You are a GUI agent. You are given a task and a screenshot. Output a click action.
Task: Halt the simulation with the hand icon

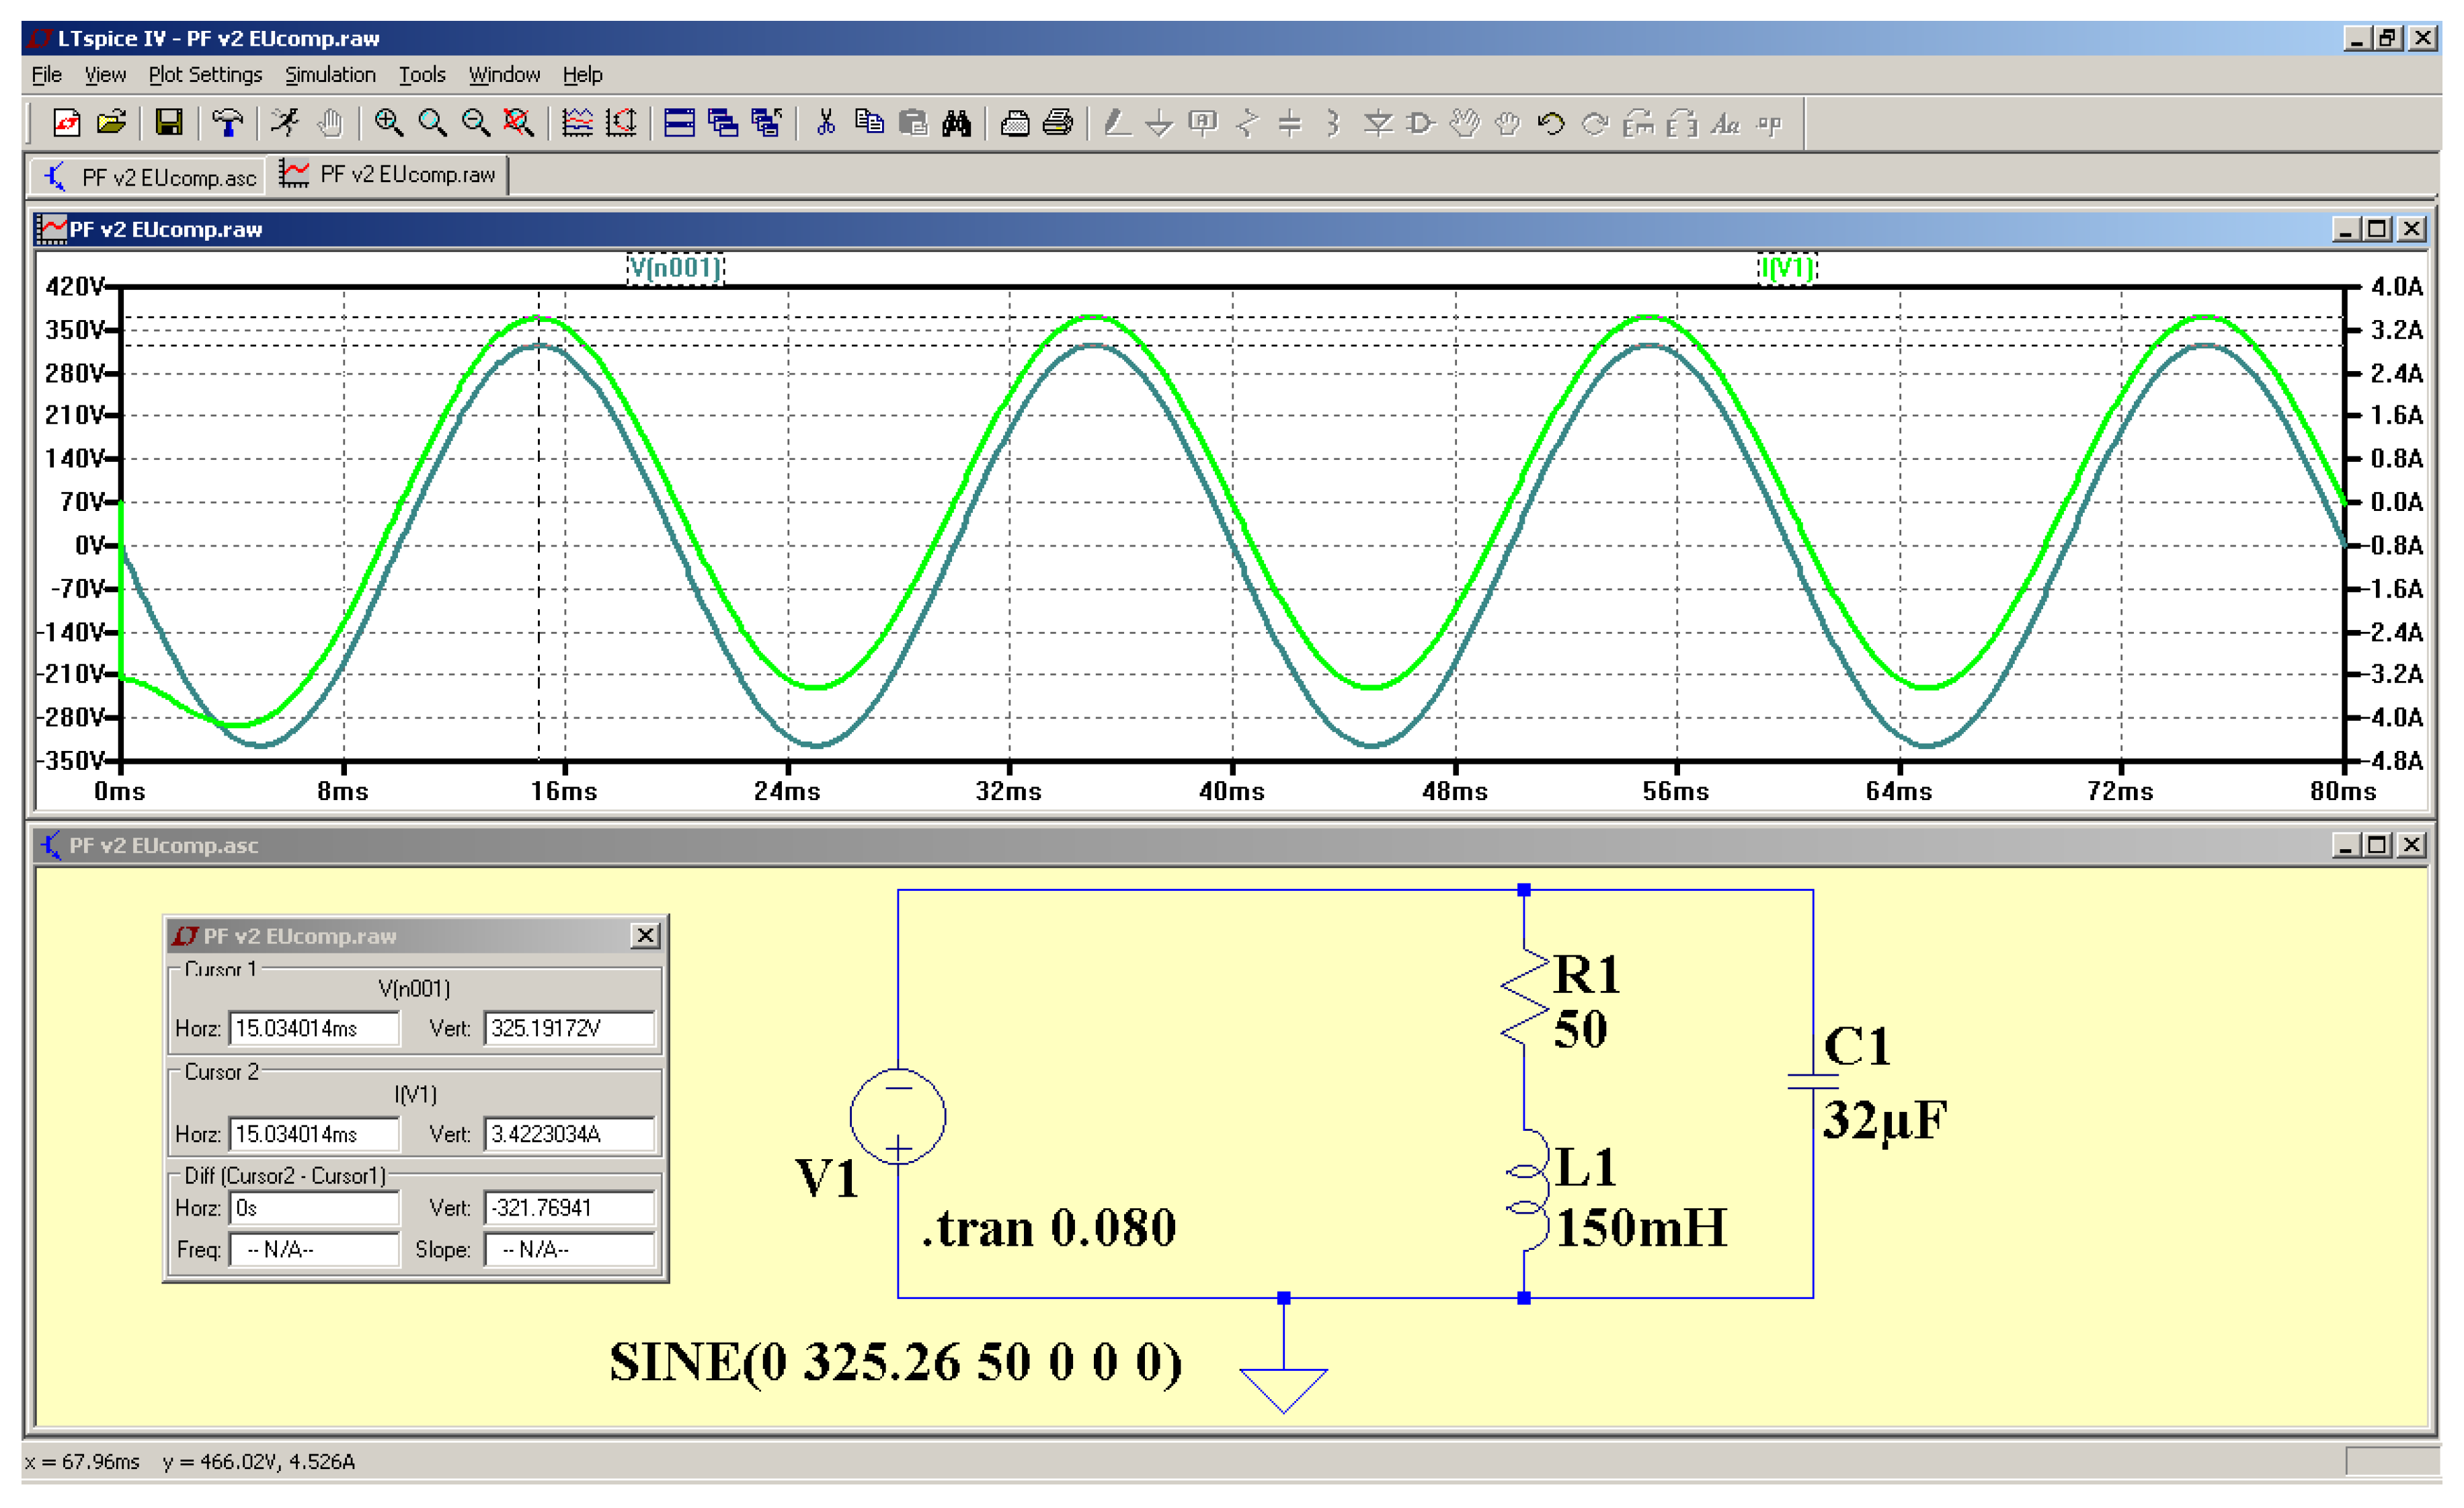[329, 123]
